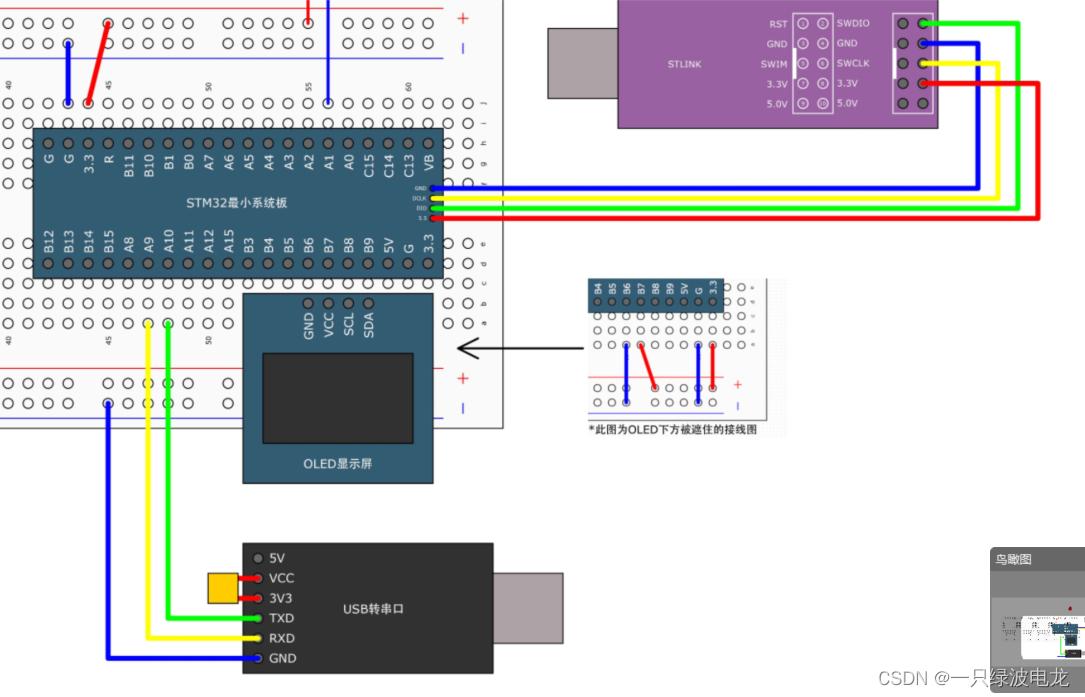Click the TXD pin on the USB转串口 module
The image size is (1085, 697).
[x=281, y=618]
